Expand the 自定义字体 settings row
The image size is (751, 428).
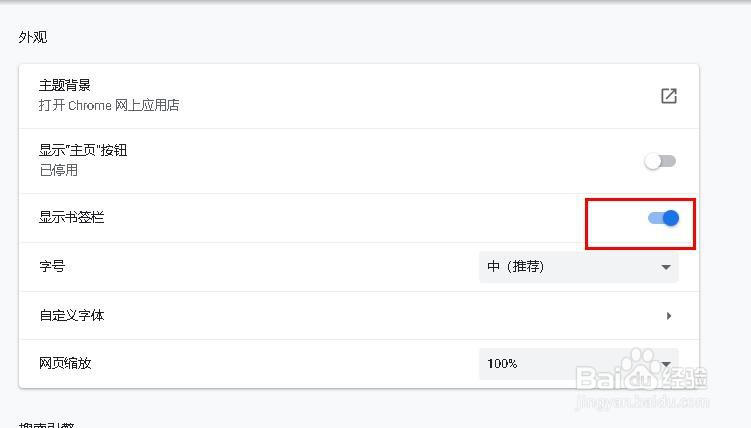(x=359, y=315)
